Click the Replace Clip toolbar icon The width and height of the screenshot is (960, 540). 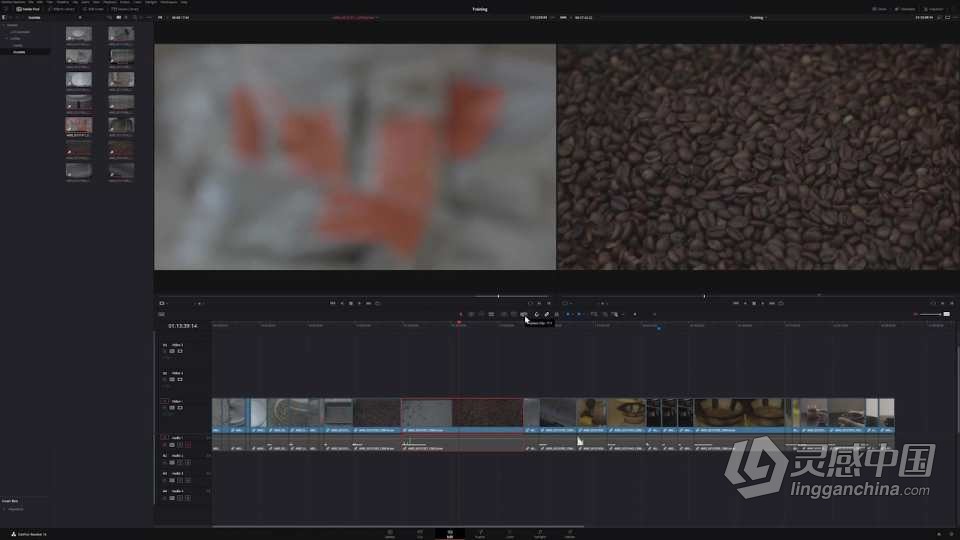coord(523,314)
